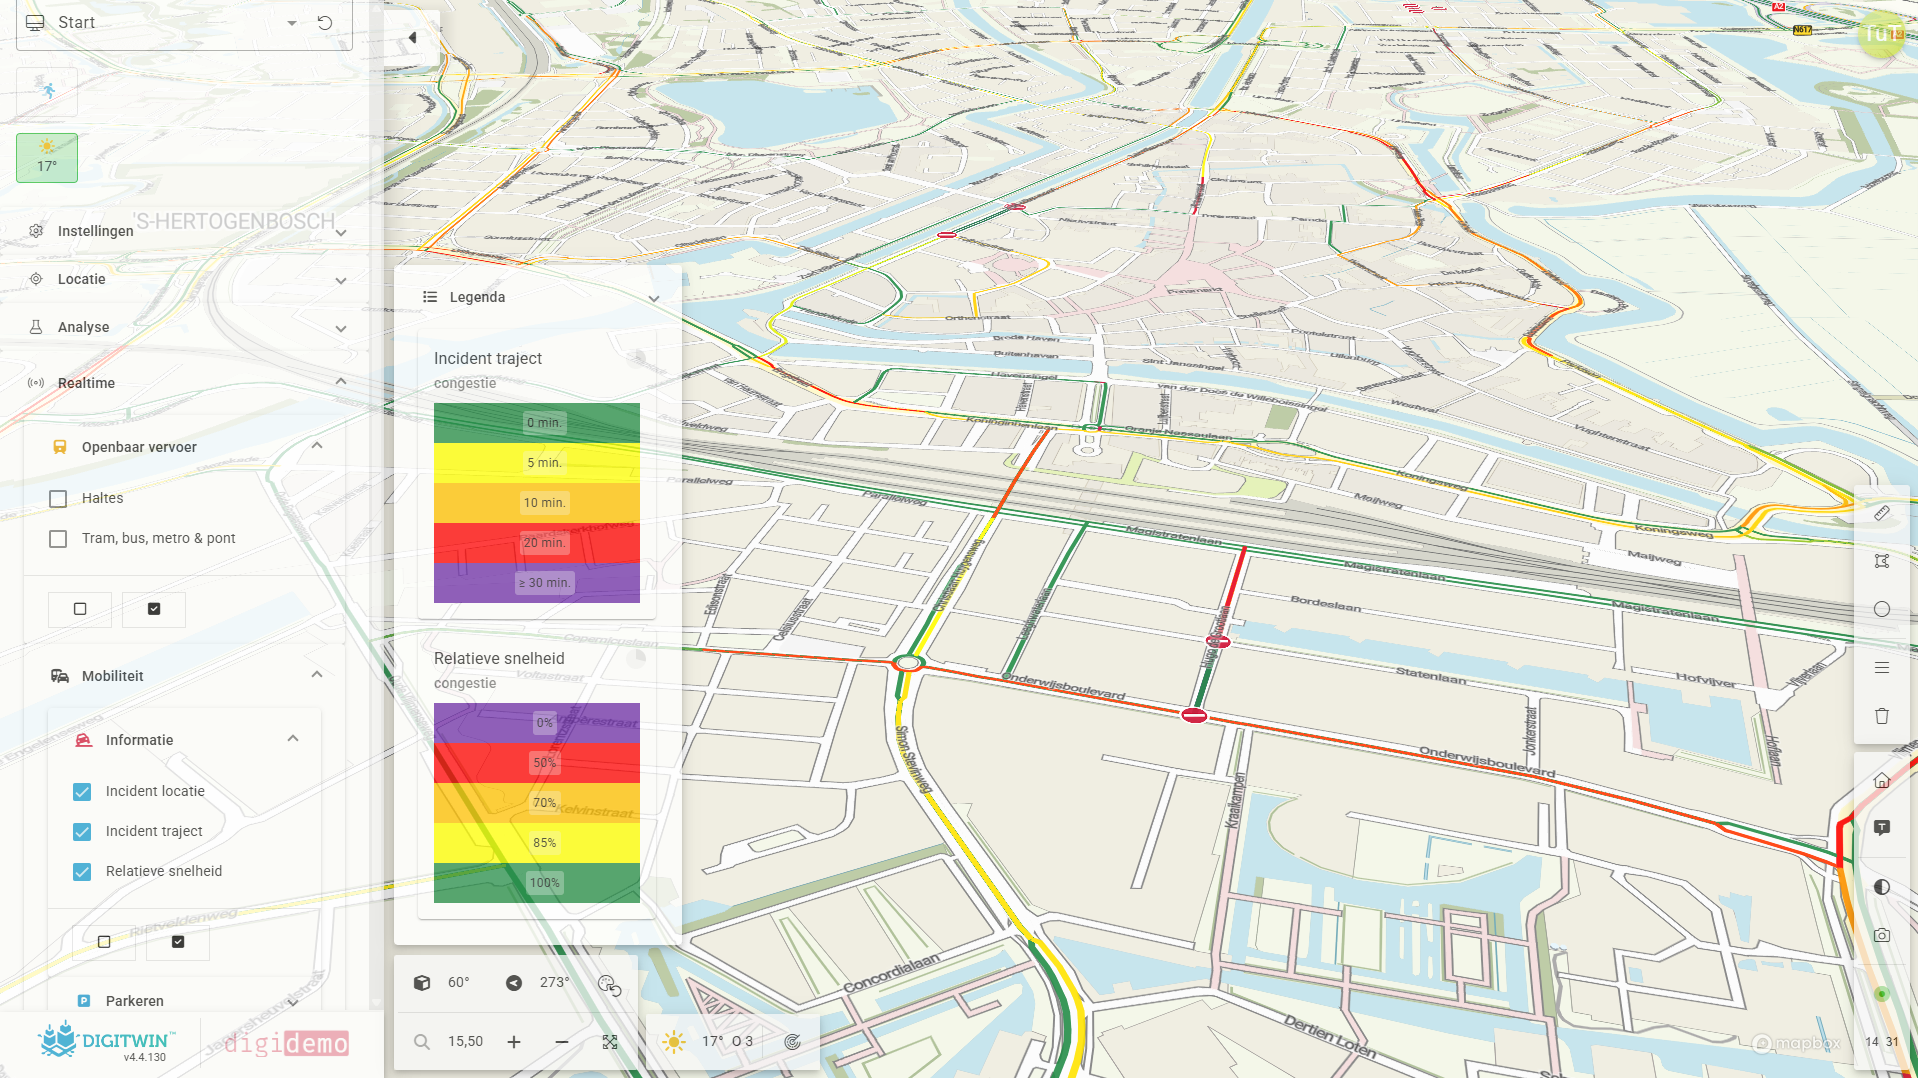This screenshot has height=1078, width=1918.
Task: Zoom in with the plus button
Action: click(x=513, y=1041)
